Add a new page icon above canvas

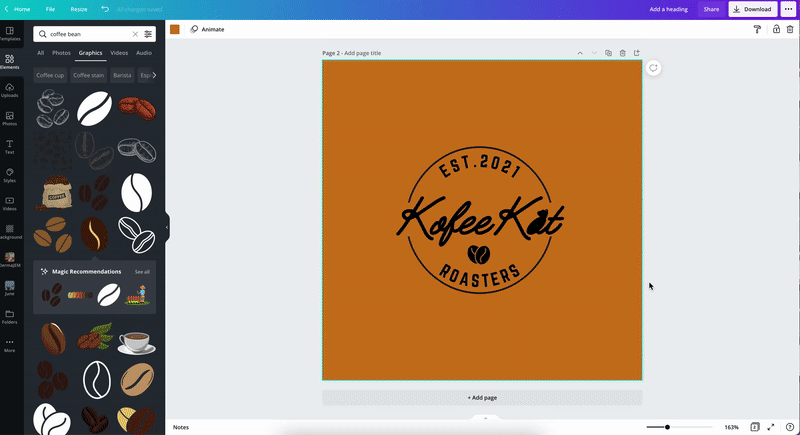(x=637, y=53)
